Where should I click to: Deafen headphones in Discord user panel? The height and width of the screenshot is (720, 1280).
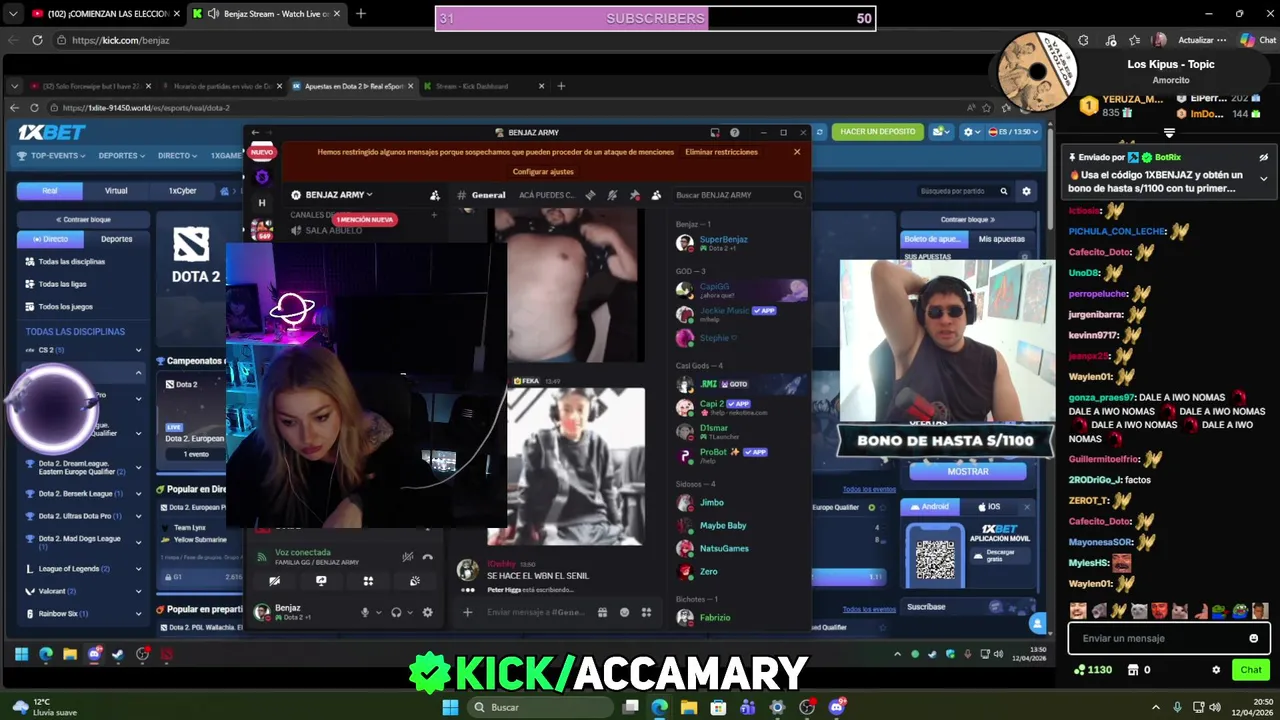click(396, 612)
